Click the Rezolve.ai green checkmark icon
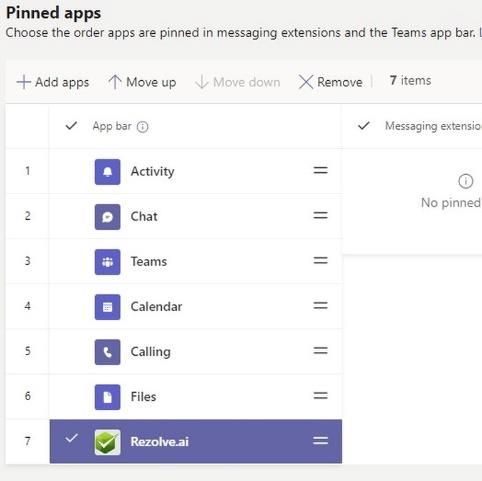Screen dimensions: 482x481 pyautogui.click(x=107, y=442)
